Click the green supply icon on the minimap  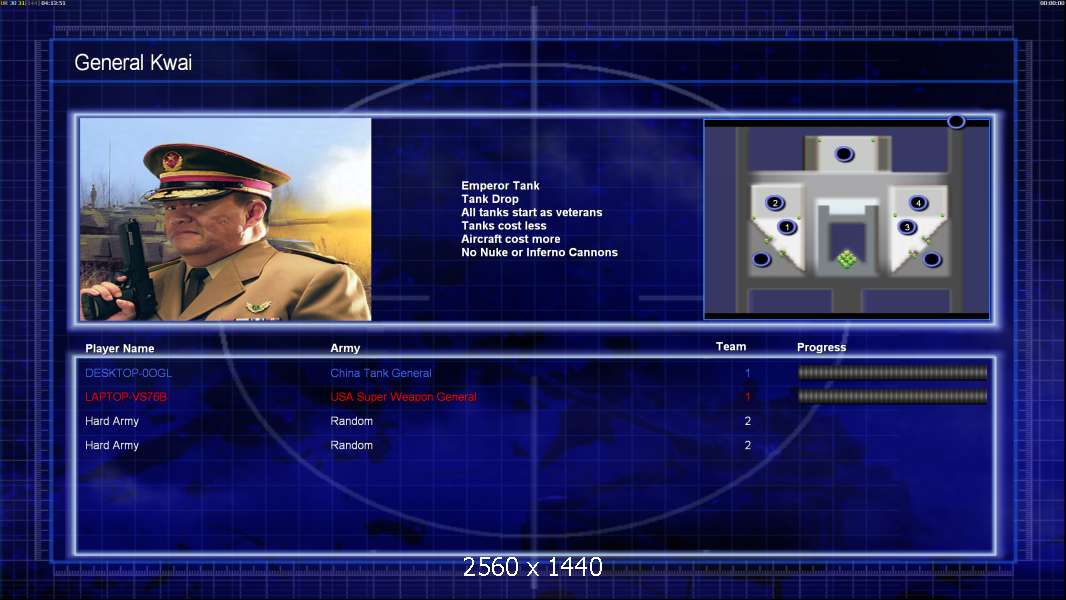click(846, 259)
